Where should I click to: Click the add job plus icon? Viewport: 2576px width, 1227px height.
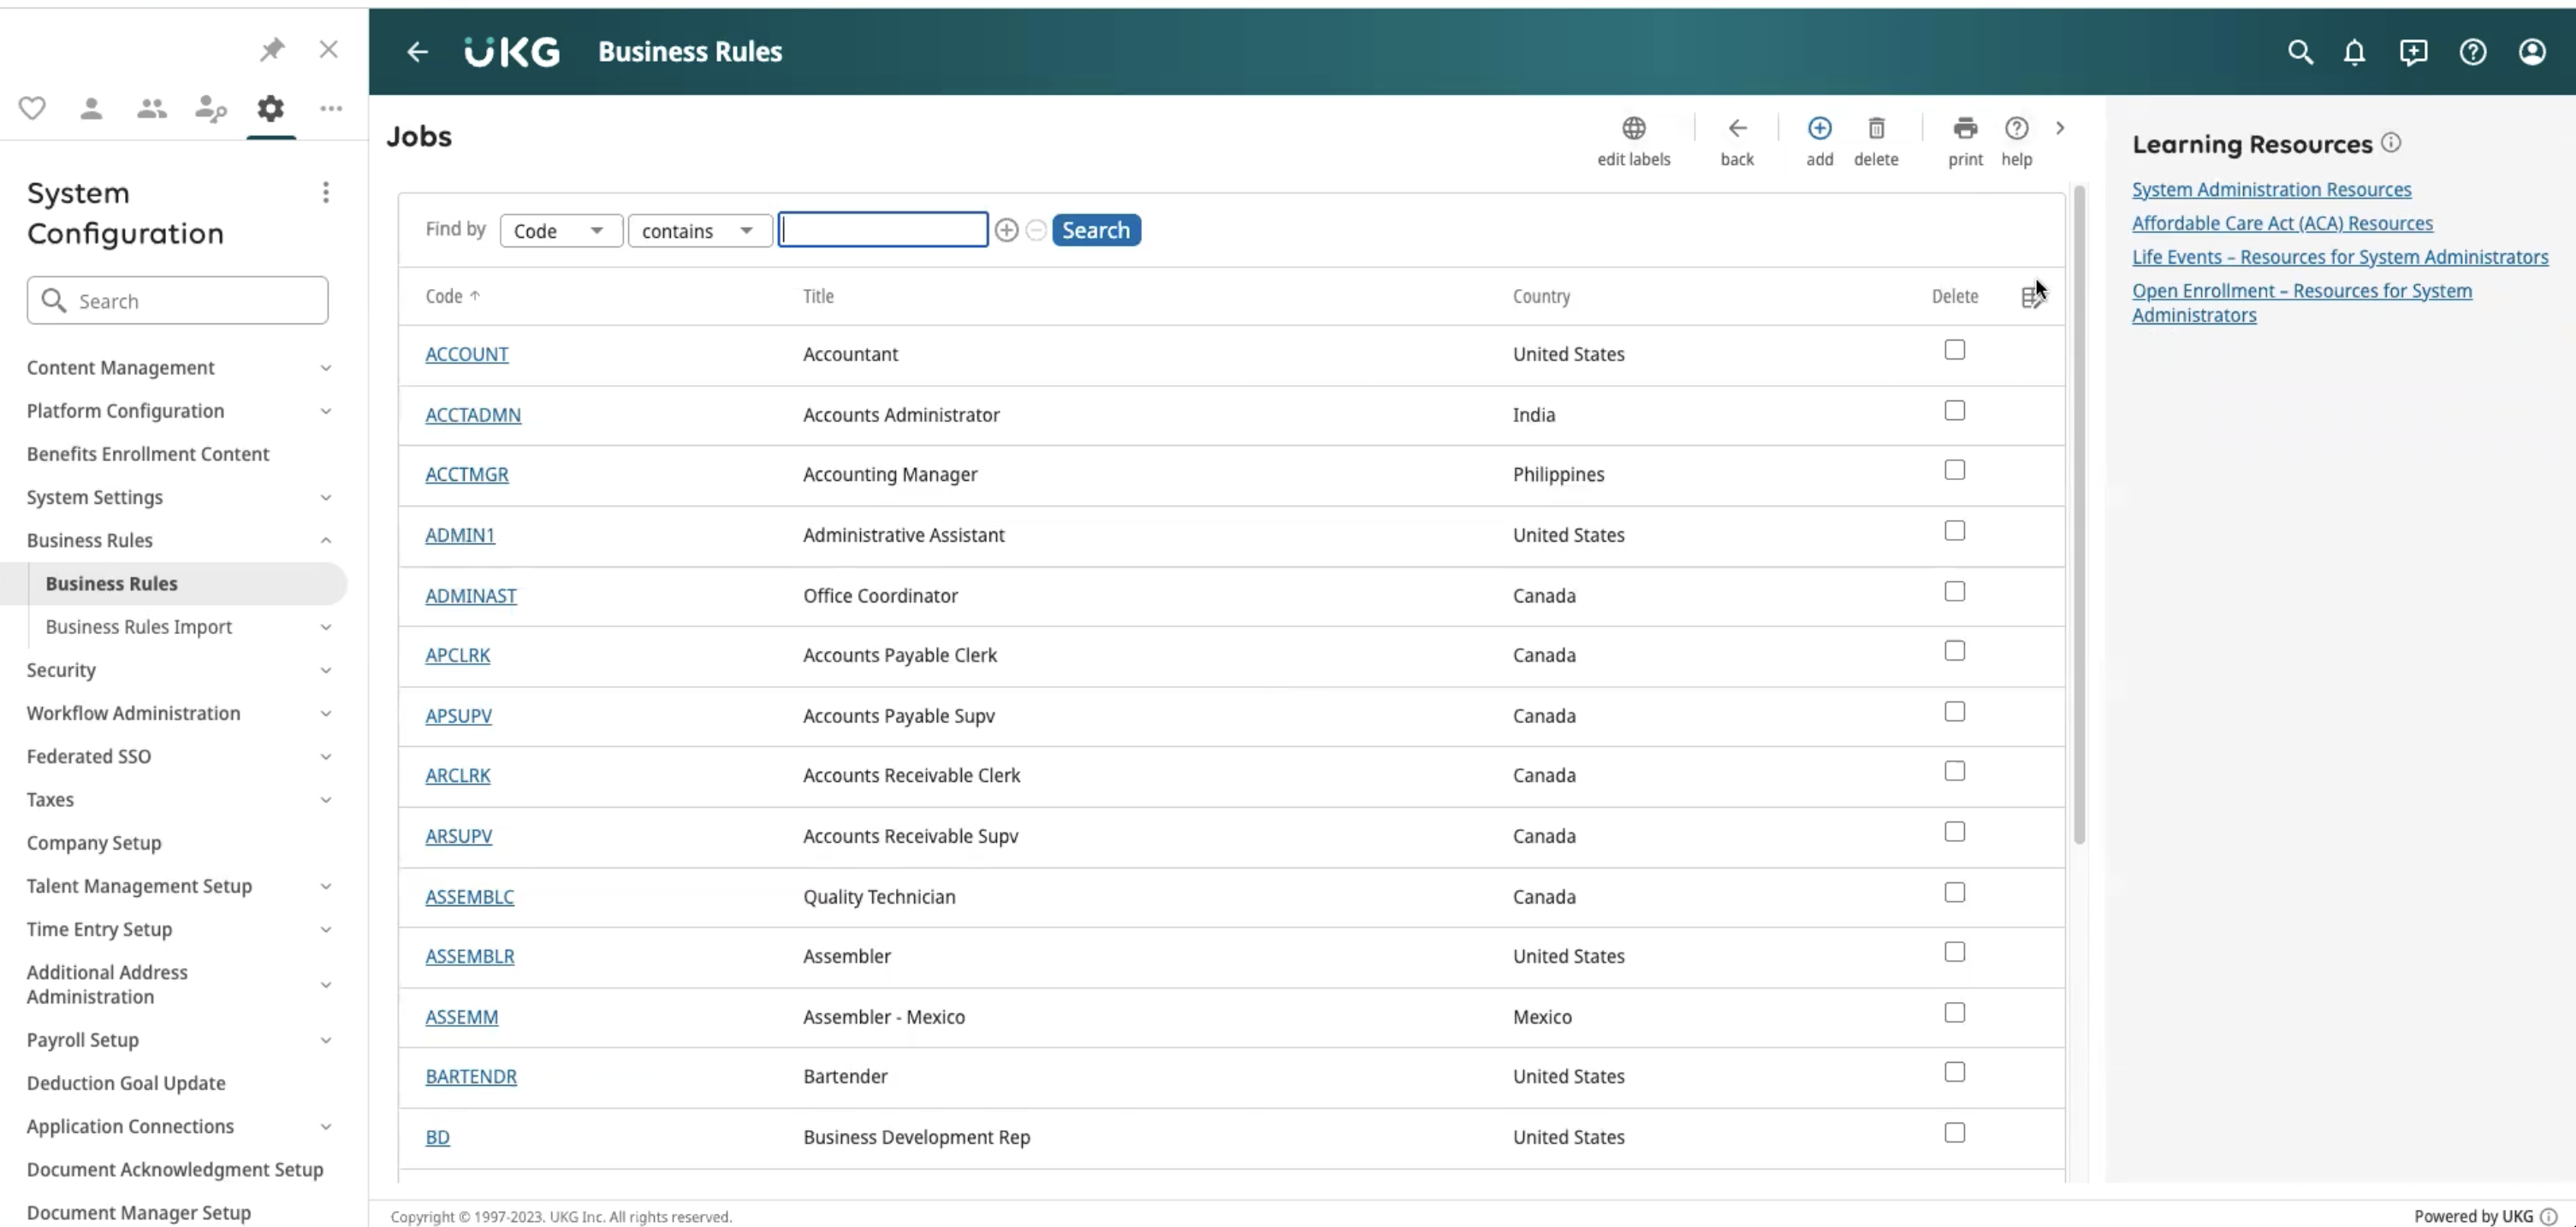pos(1819,128)
